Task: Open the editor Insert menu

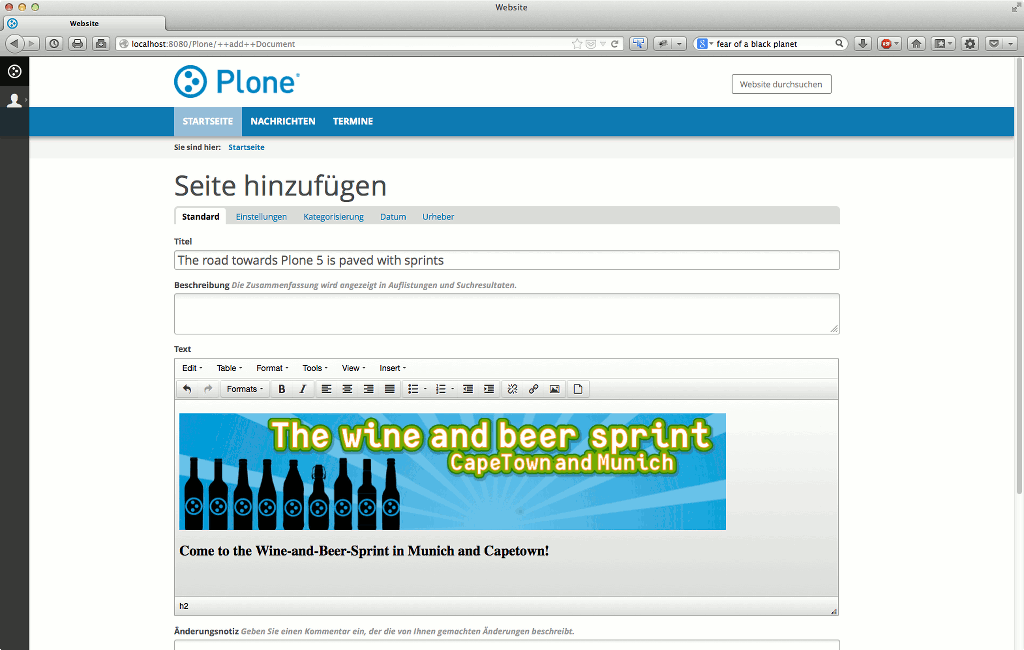Action: (392, 368)
